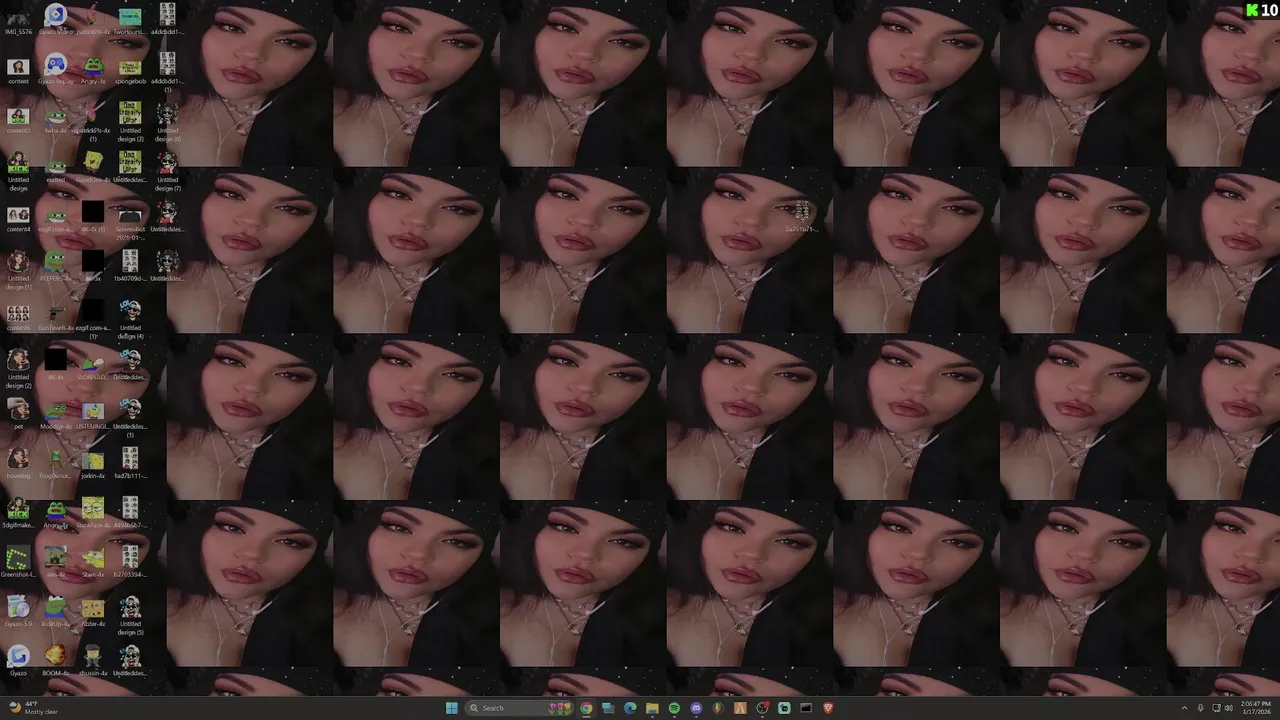The height and width of the screenshot is (720, 1280).
Task: Select the FrogDance icon
Action: [56, 464]
